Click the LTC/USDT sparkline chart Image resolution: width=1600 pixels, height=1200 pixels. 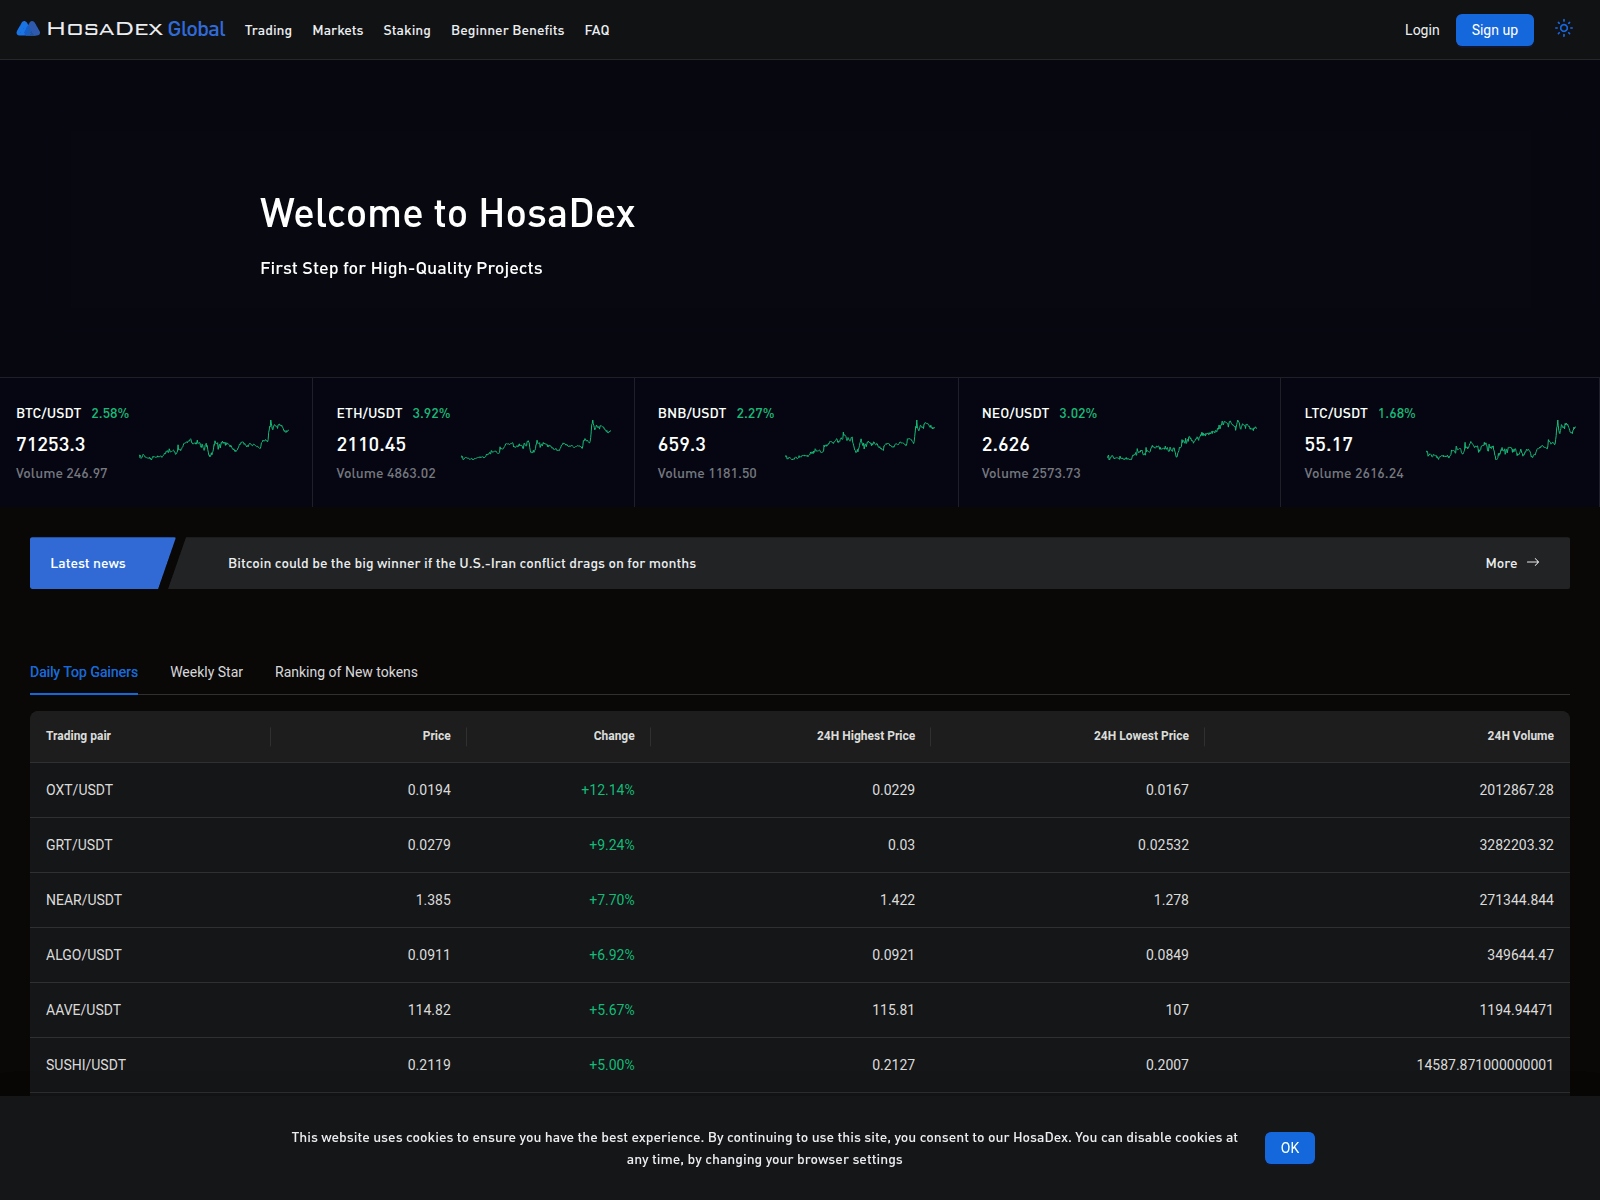pyautogui.click(x=1500, y=443)
